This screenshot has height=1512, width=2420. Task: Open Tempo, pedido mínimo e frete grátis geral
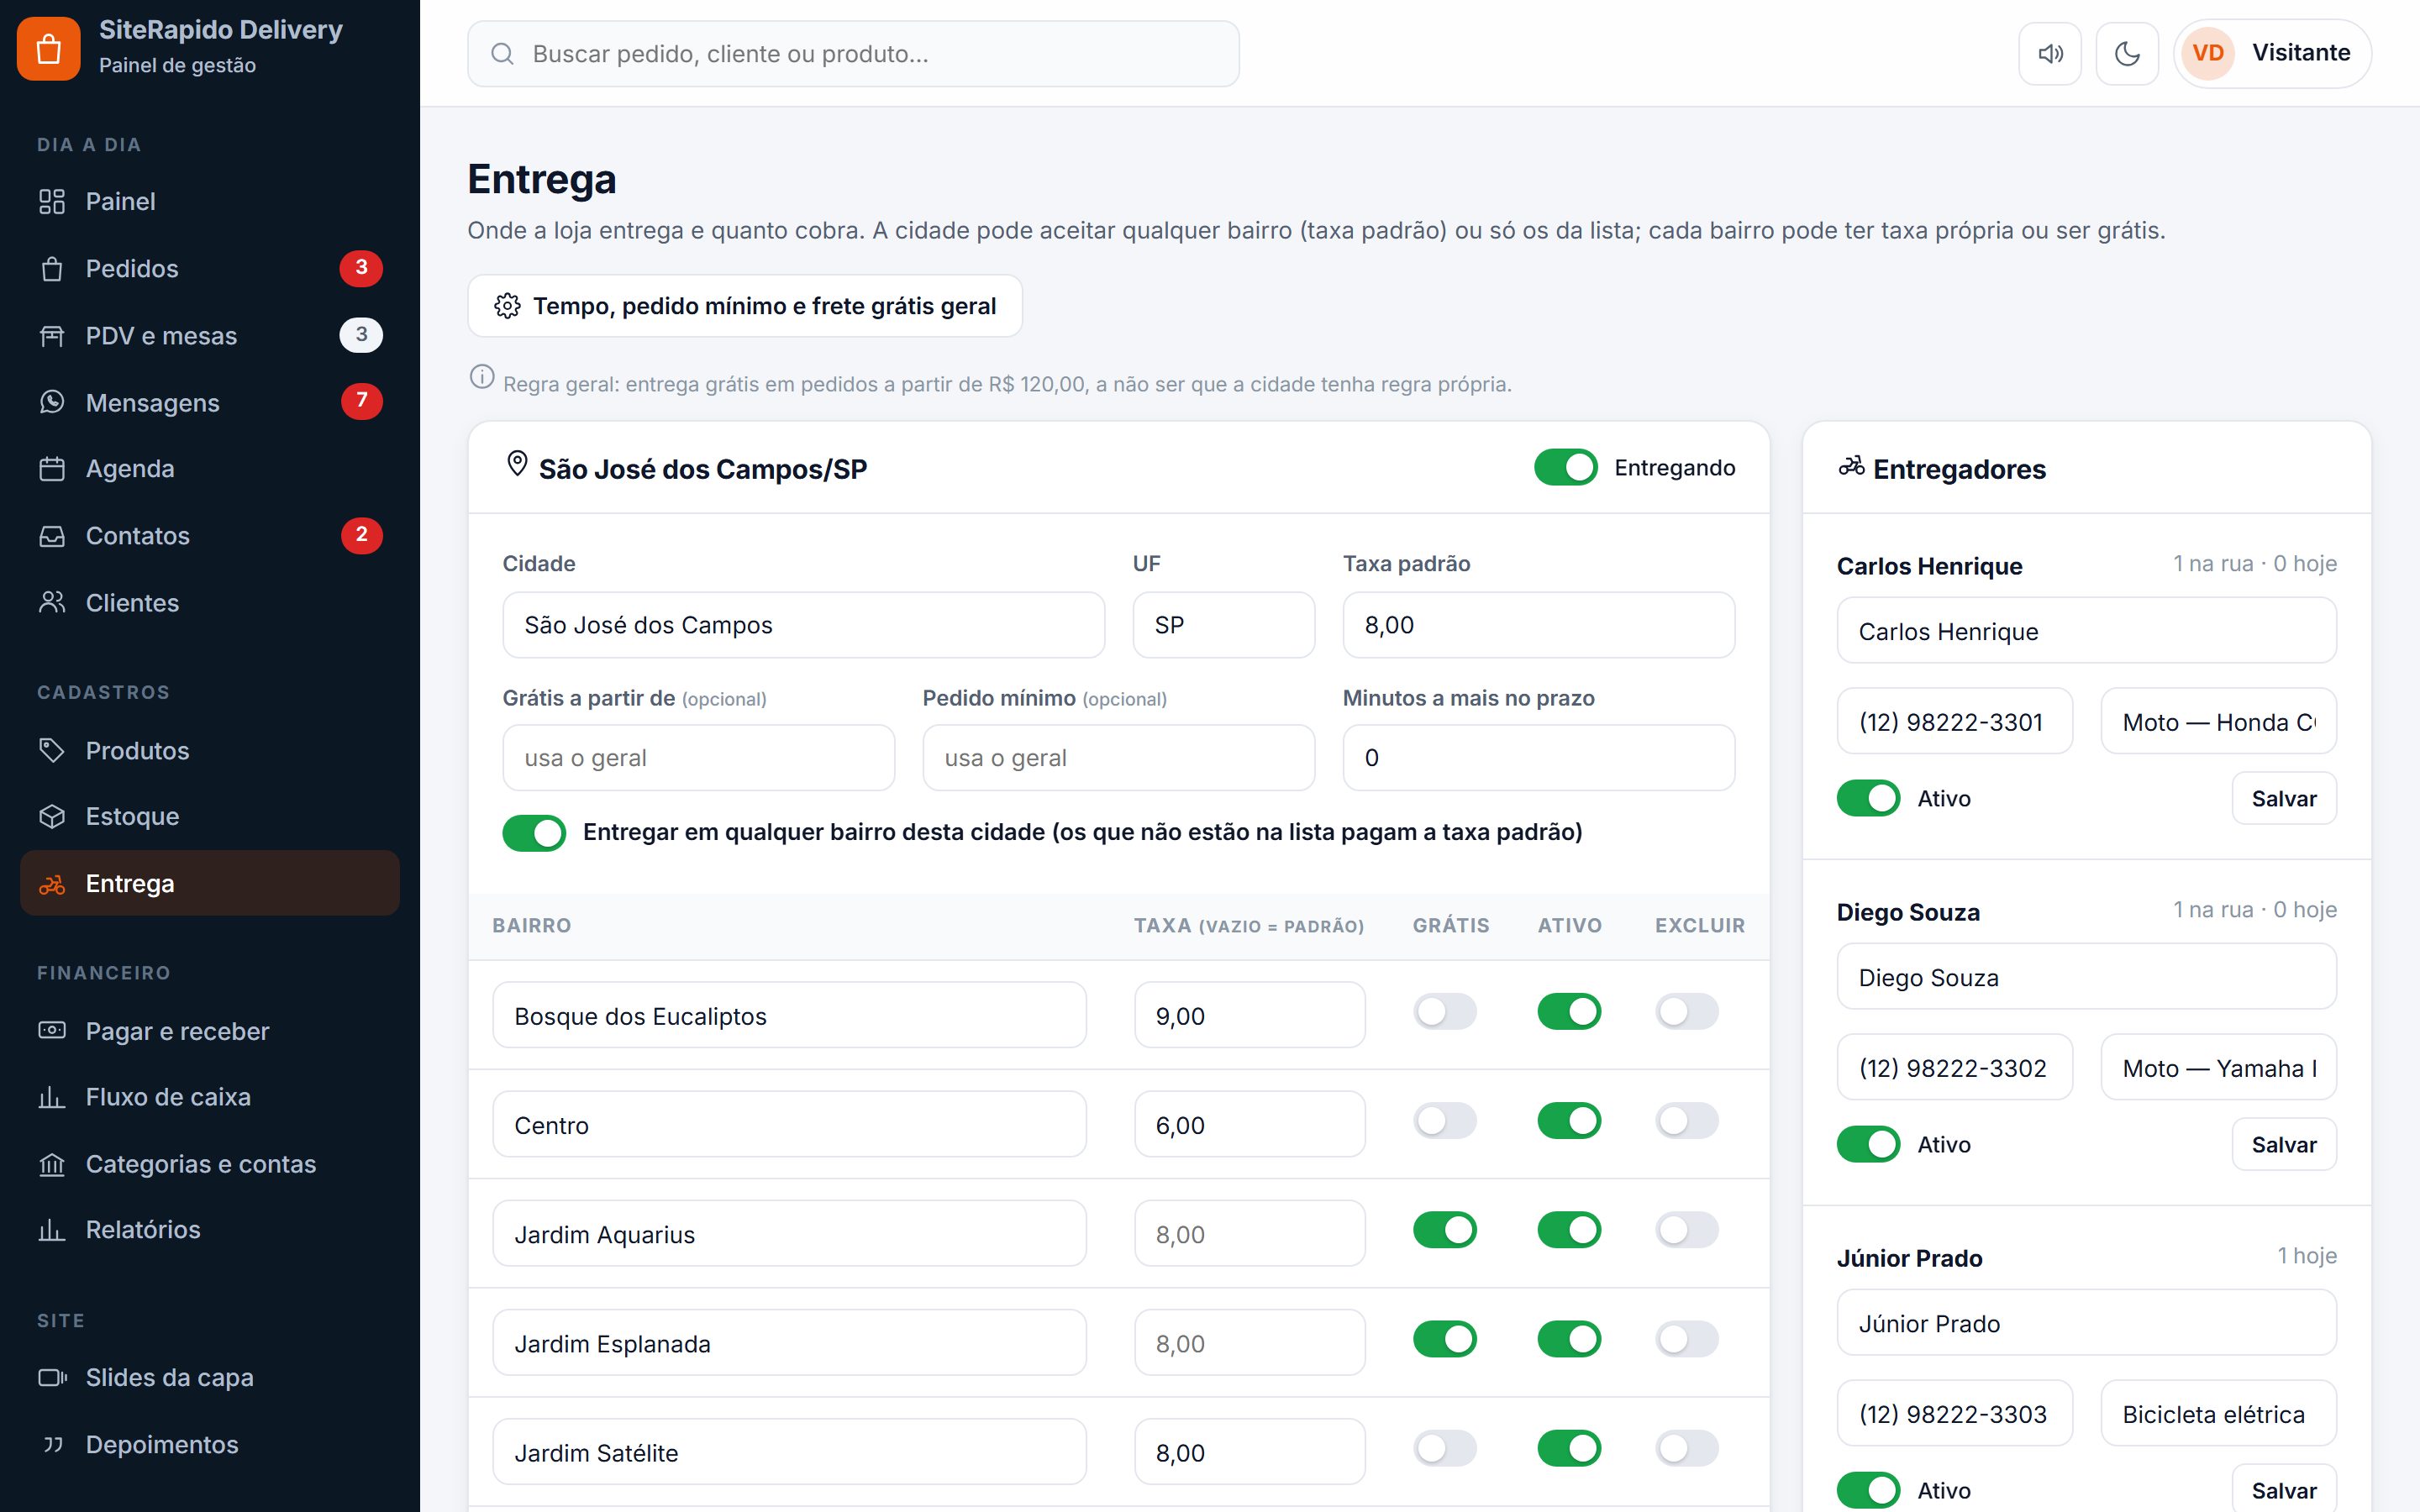[x=745, y=306]
